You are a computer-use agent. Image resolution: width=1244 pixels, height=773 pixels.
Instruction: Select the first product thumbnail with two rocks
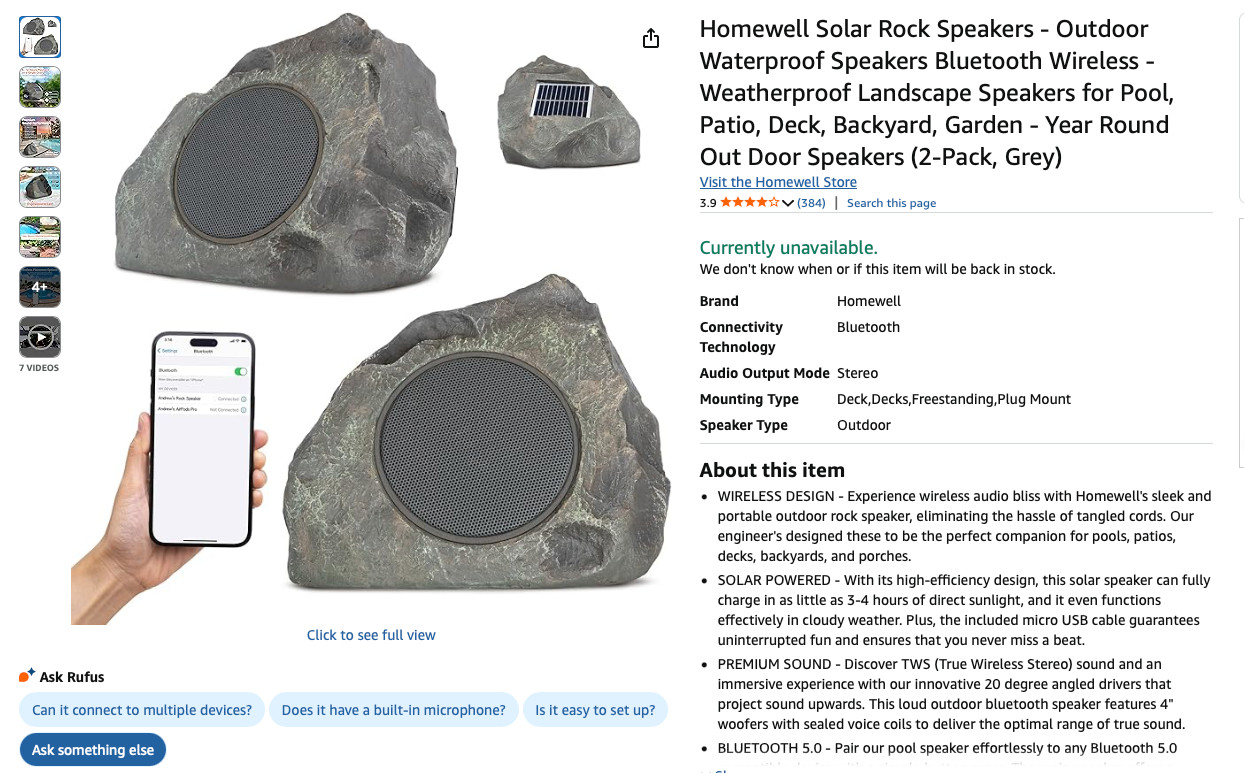(40, 37)
